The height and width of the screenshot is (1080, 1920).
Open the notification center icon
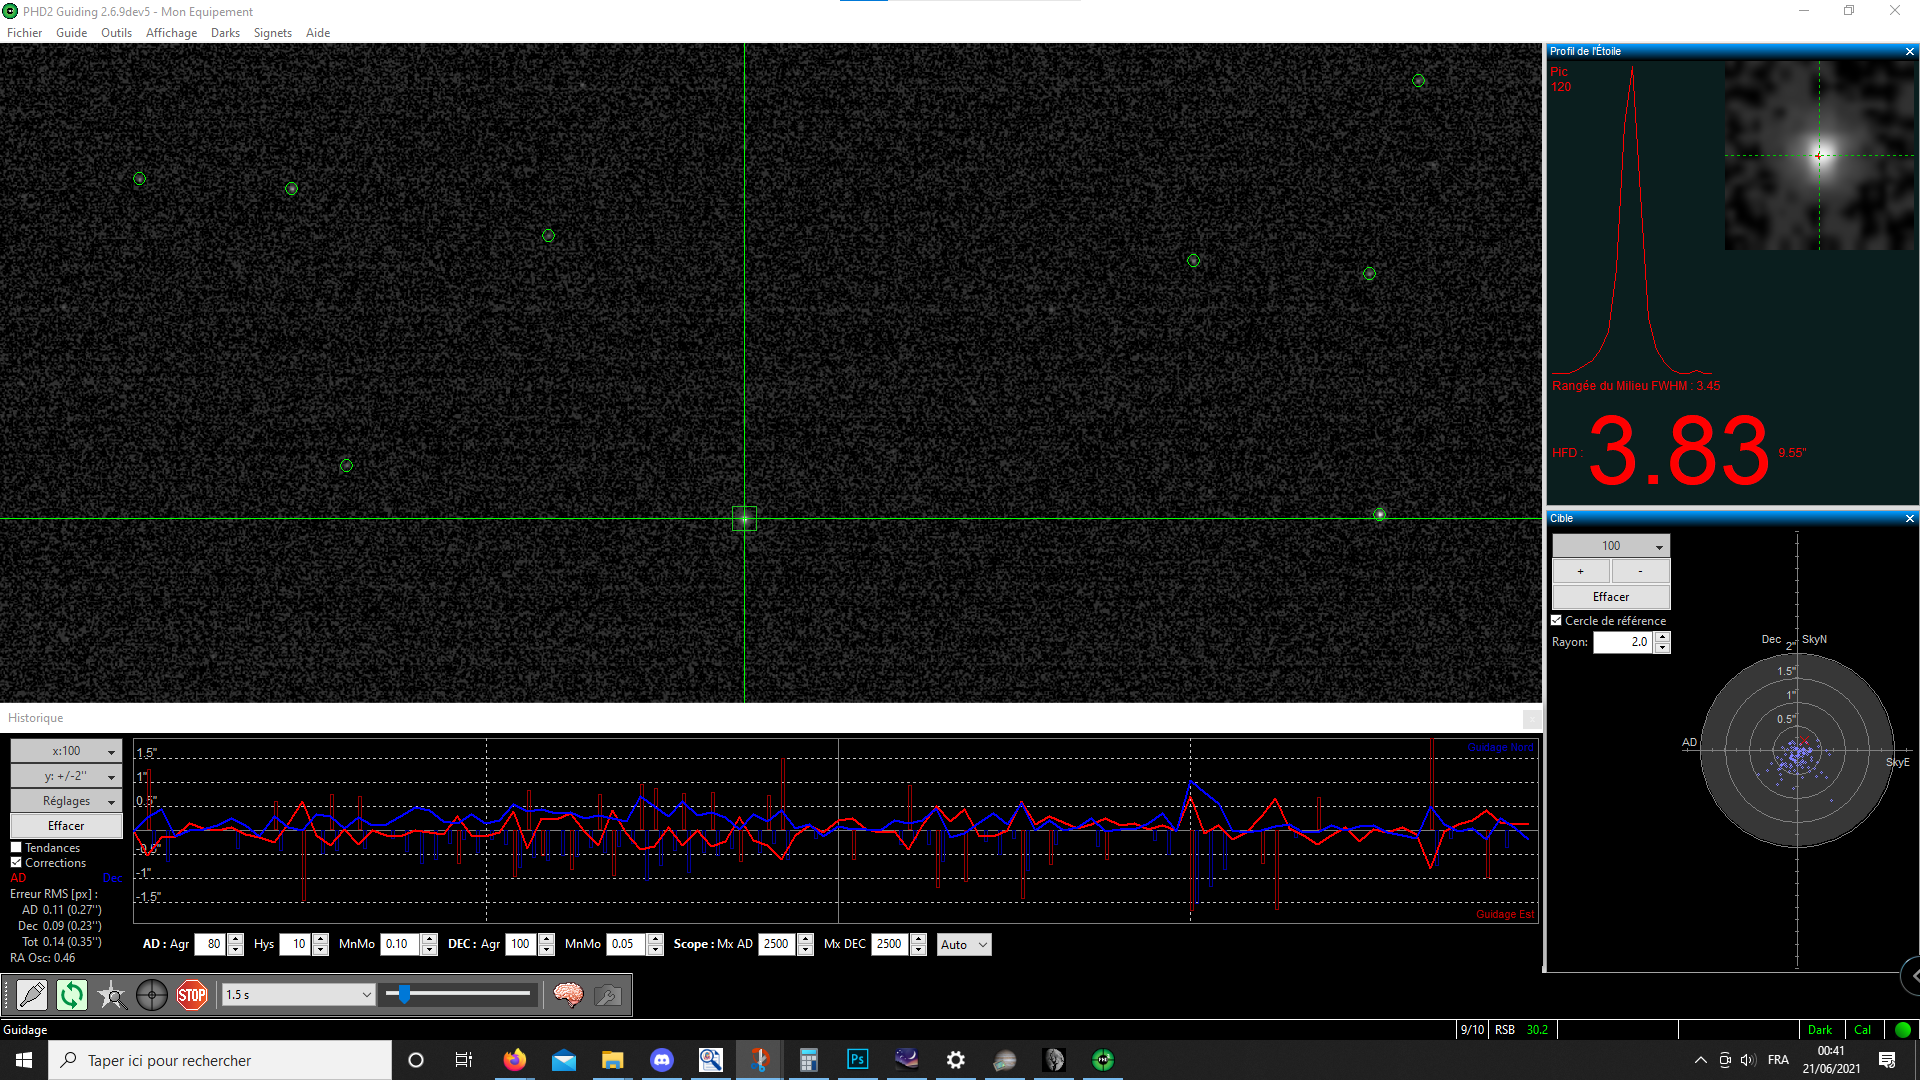pyautogui.click(x=1887, y=1060)
